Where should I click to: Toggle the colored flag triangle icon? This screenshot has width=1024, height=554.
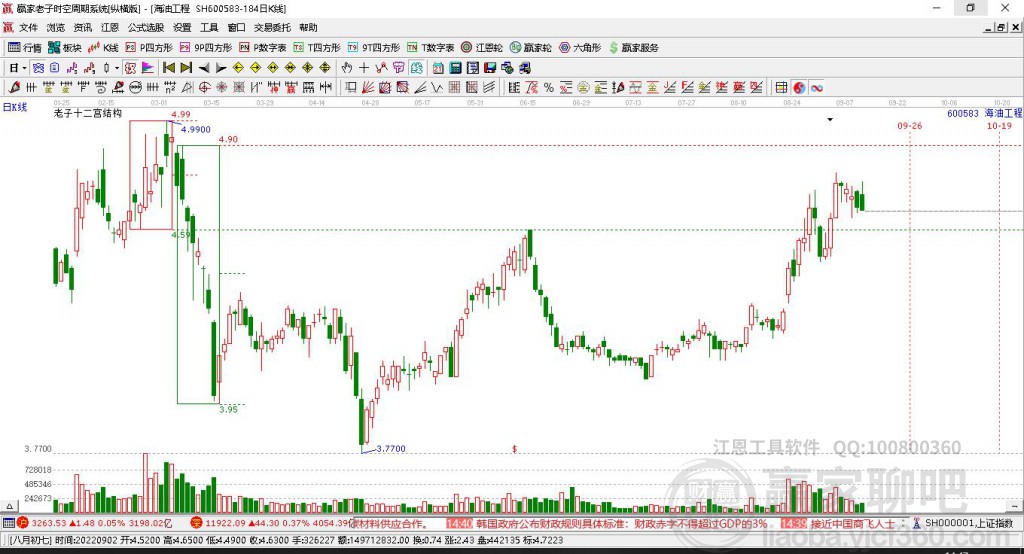pos(148,68)
